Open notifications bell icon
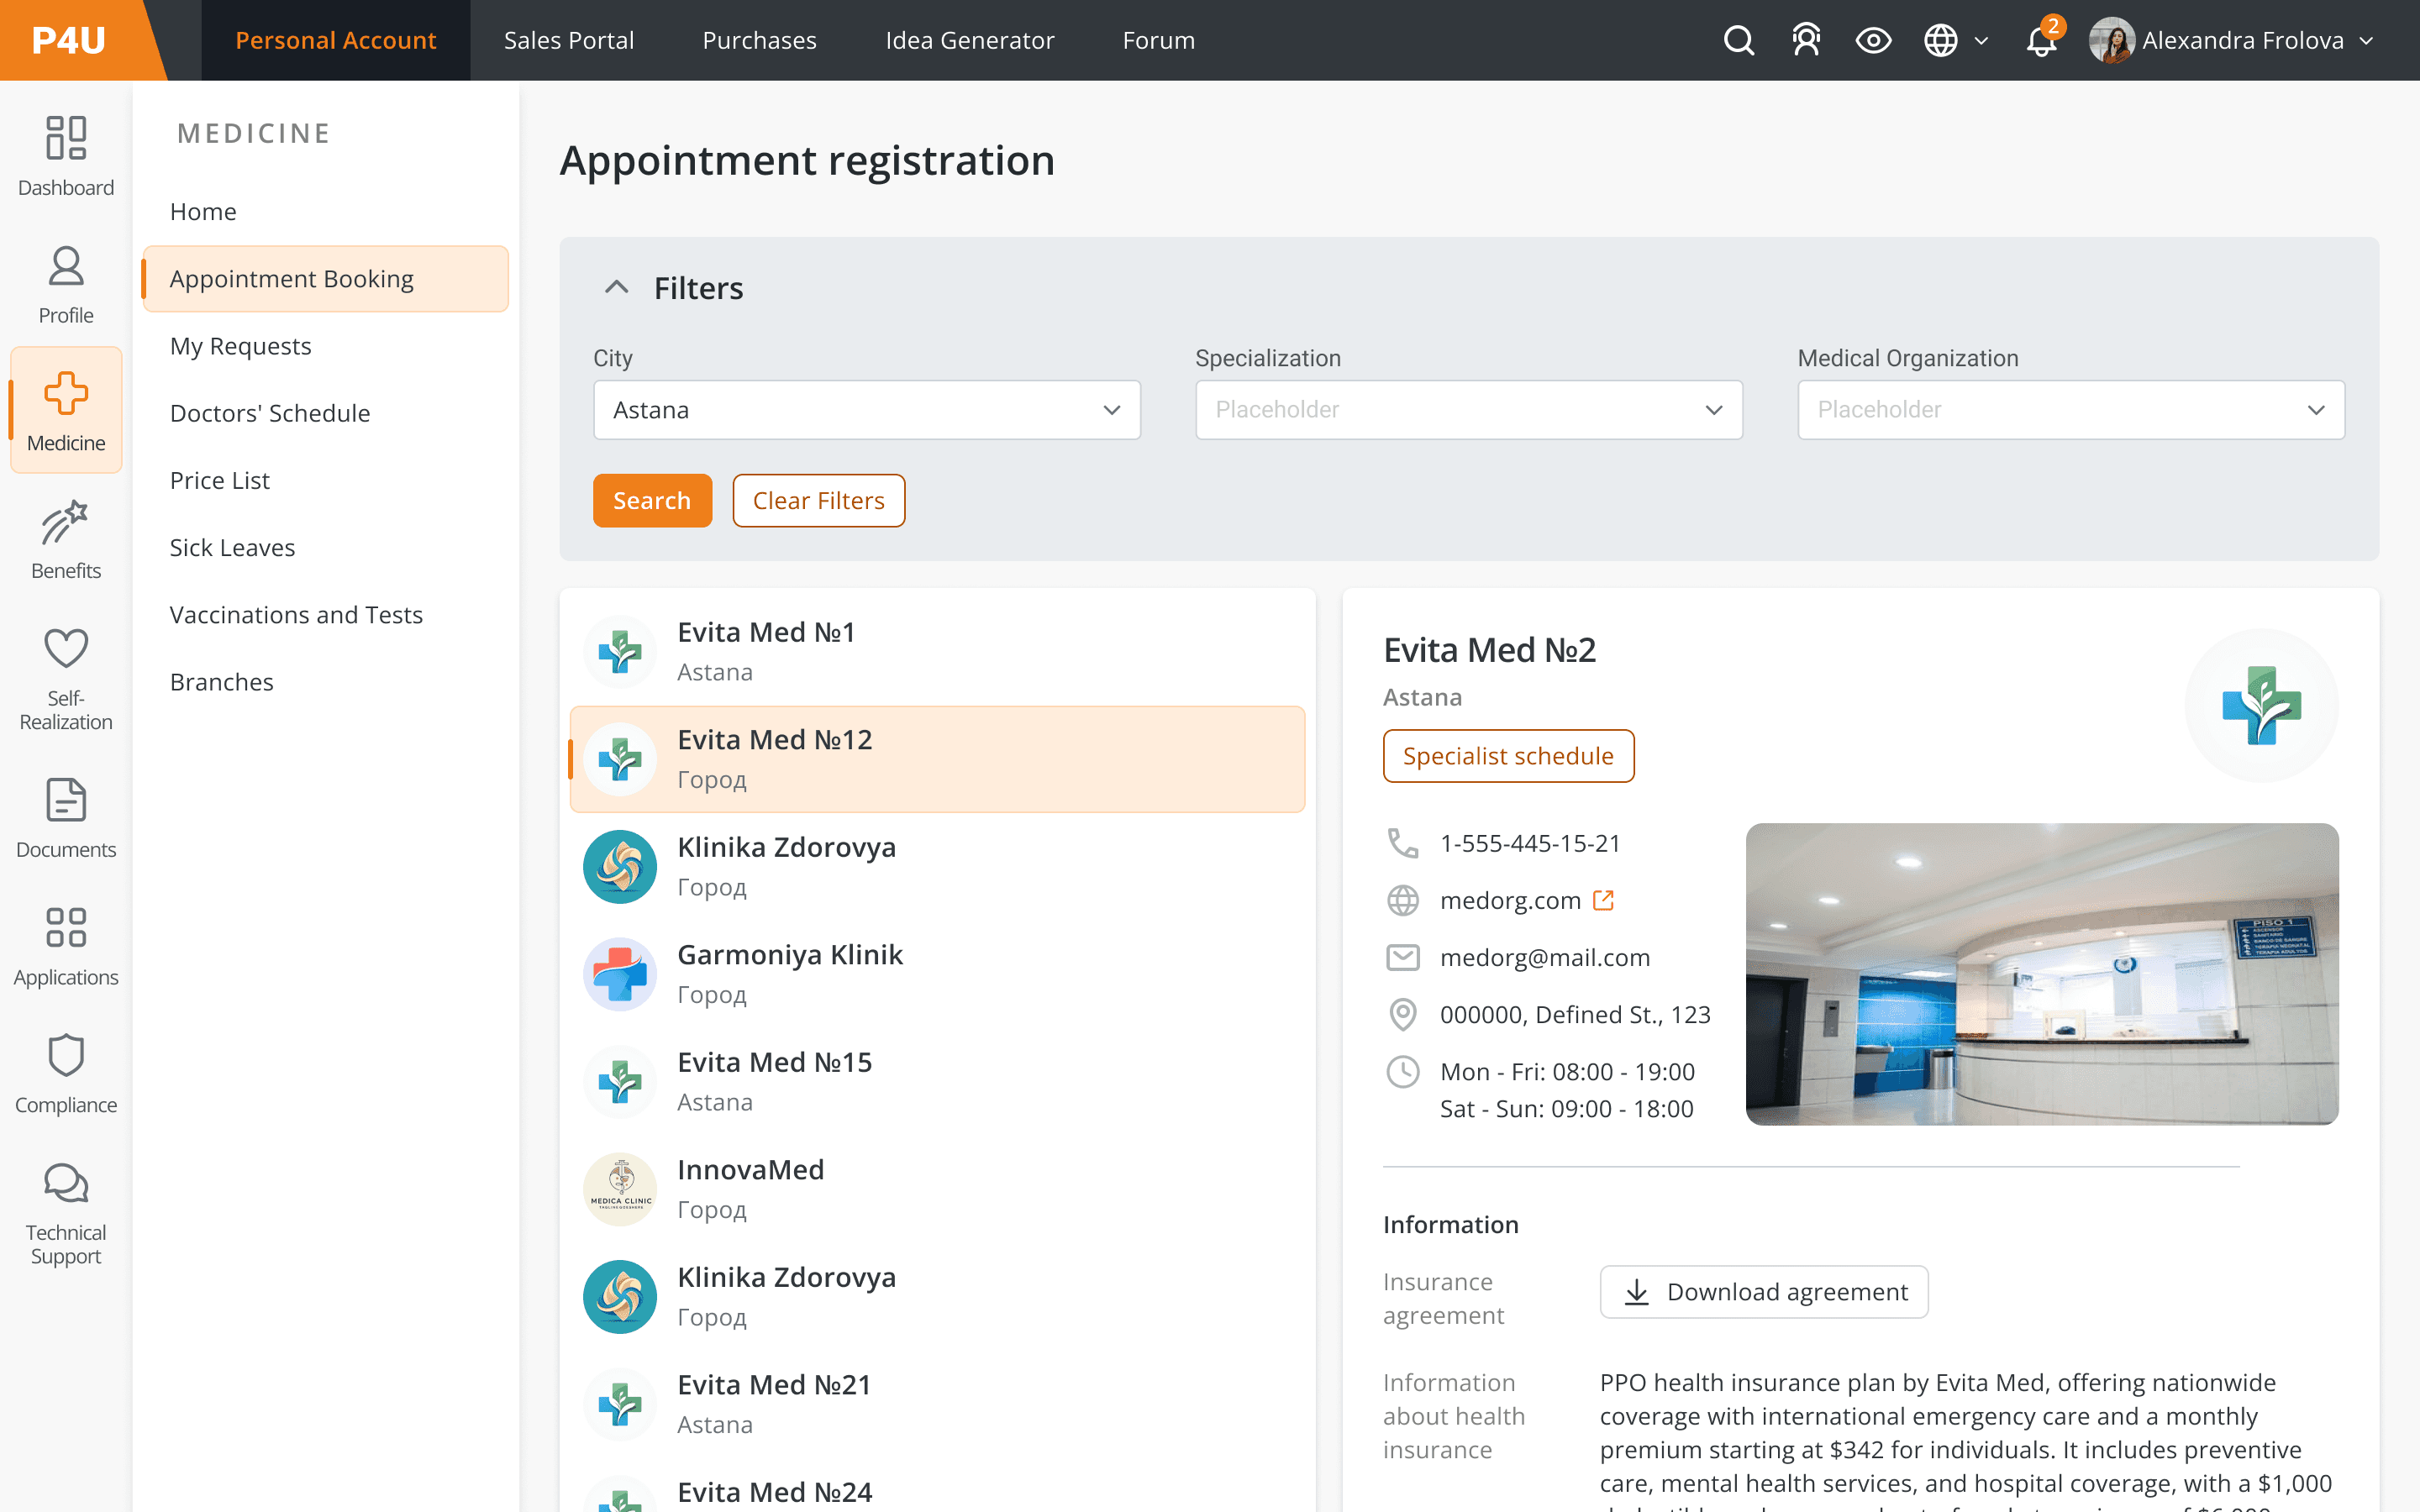The image size is (2420, 1512). click(2040, 40)
